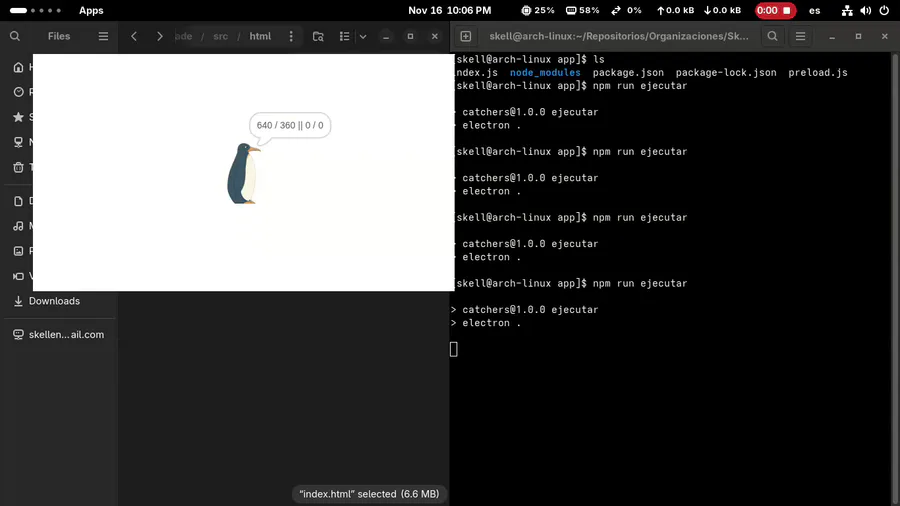
Task: Open the network status icon
Action: (847, 10)
